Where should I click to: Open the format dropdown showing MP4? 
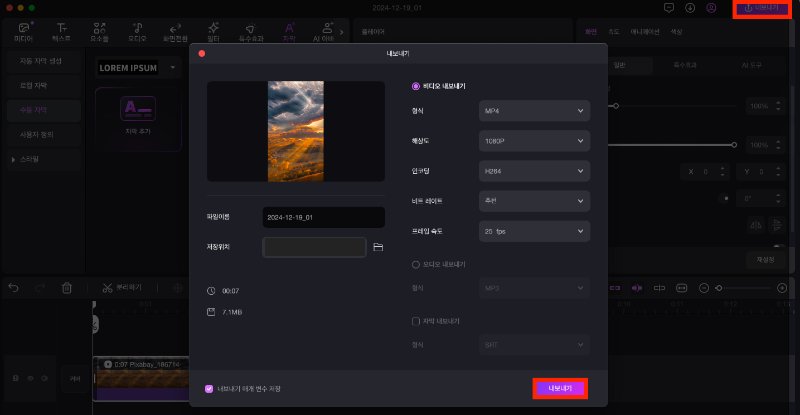pyautogui.click(x=534, y=111)
